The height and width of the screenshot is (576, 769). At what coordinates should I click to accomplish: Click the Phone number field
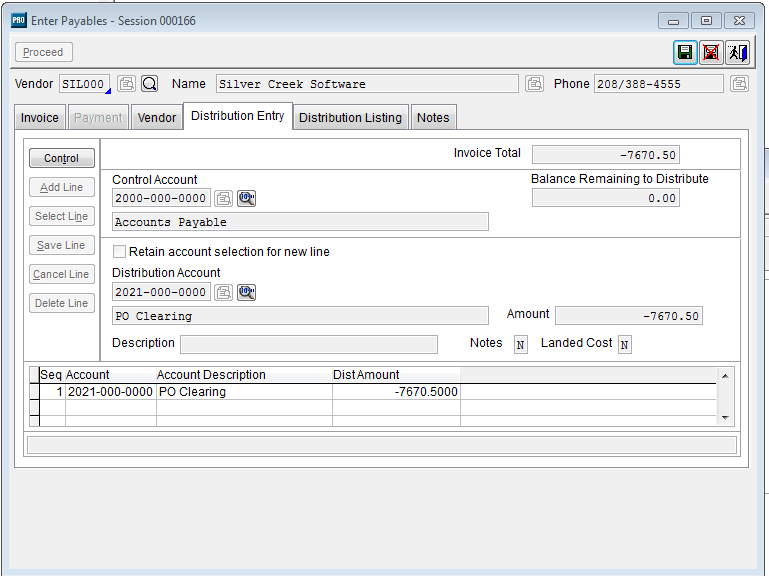coord(659,84)
